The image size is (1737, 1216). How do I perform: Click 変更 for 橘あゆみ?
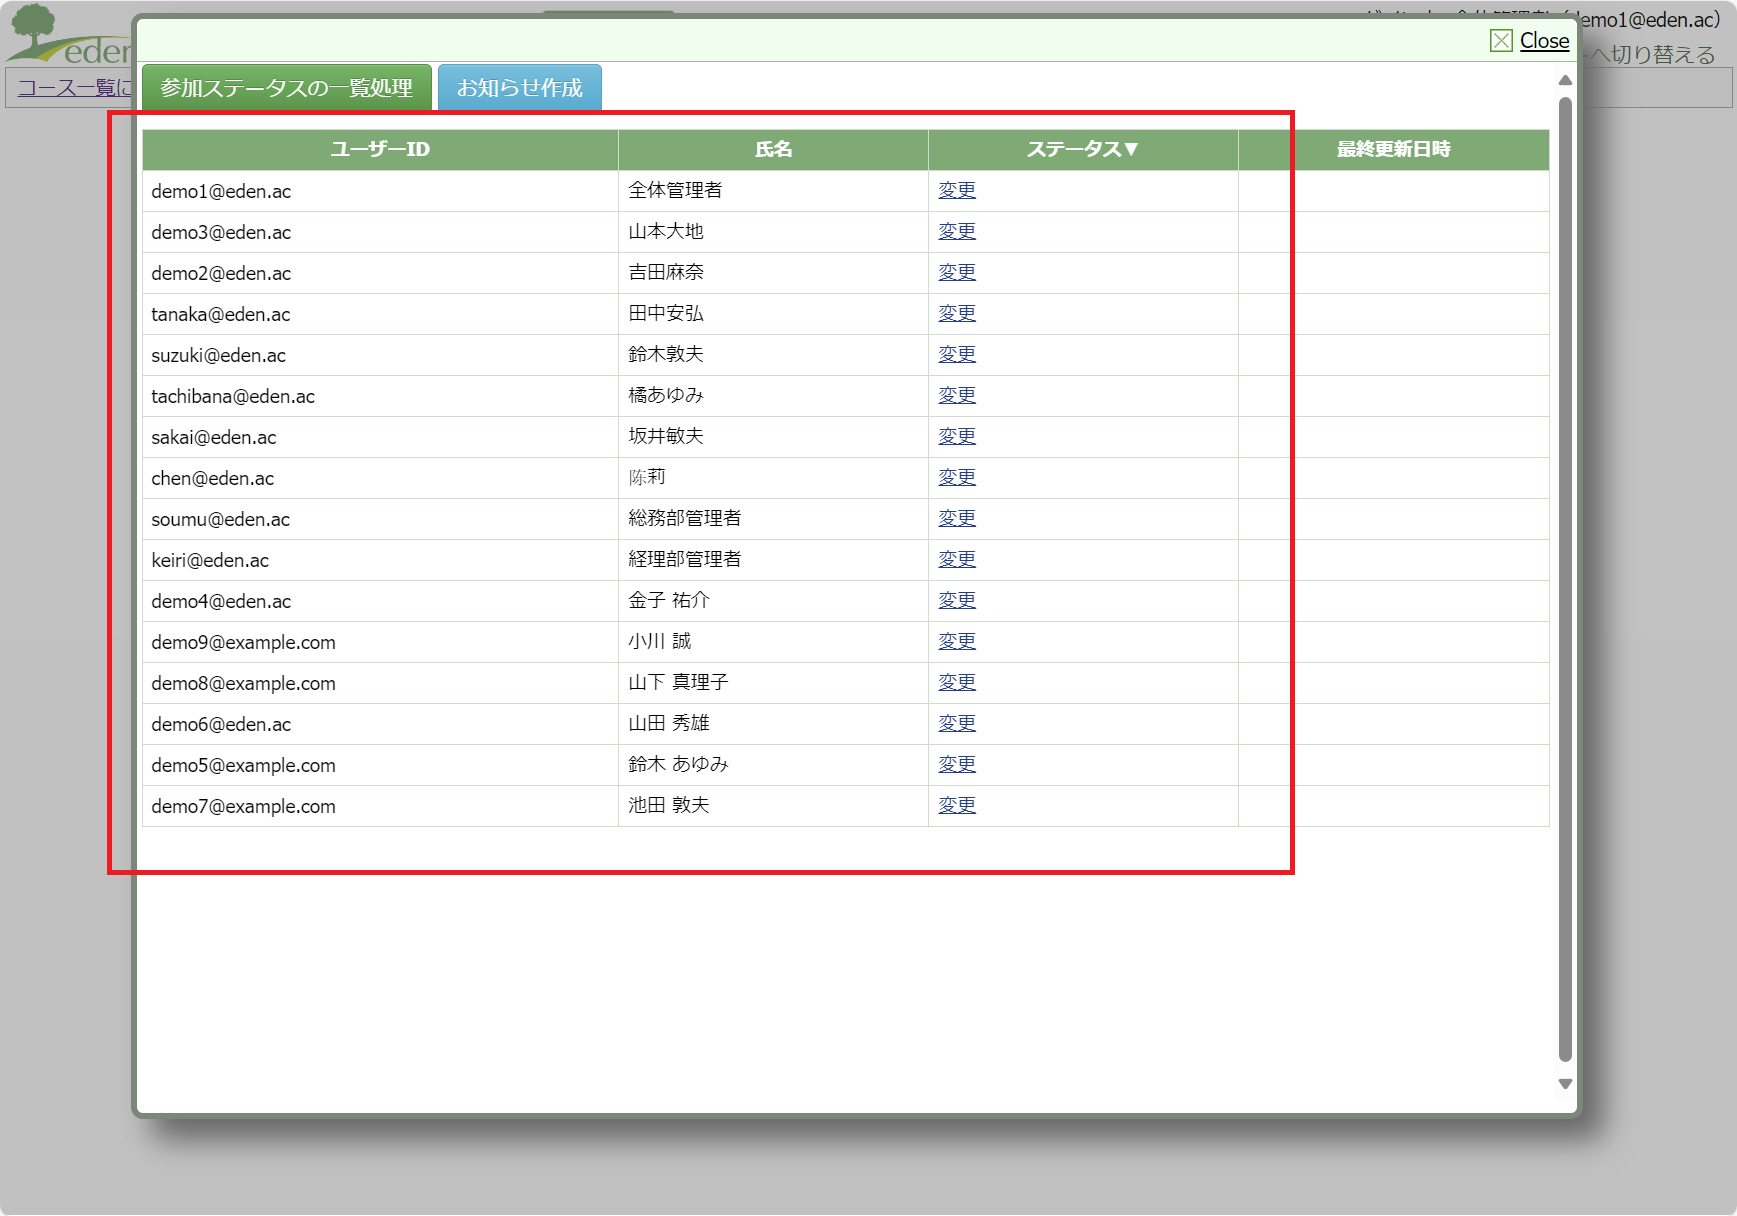click(x=956, y=396)
